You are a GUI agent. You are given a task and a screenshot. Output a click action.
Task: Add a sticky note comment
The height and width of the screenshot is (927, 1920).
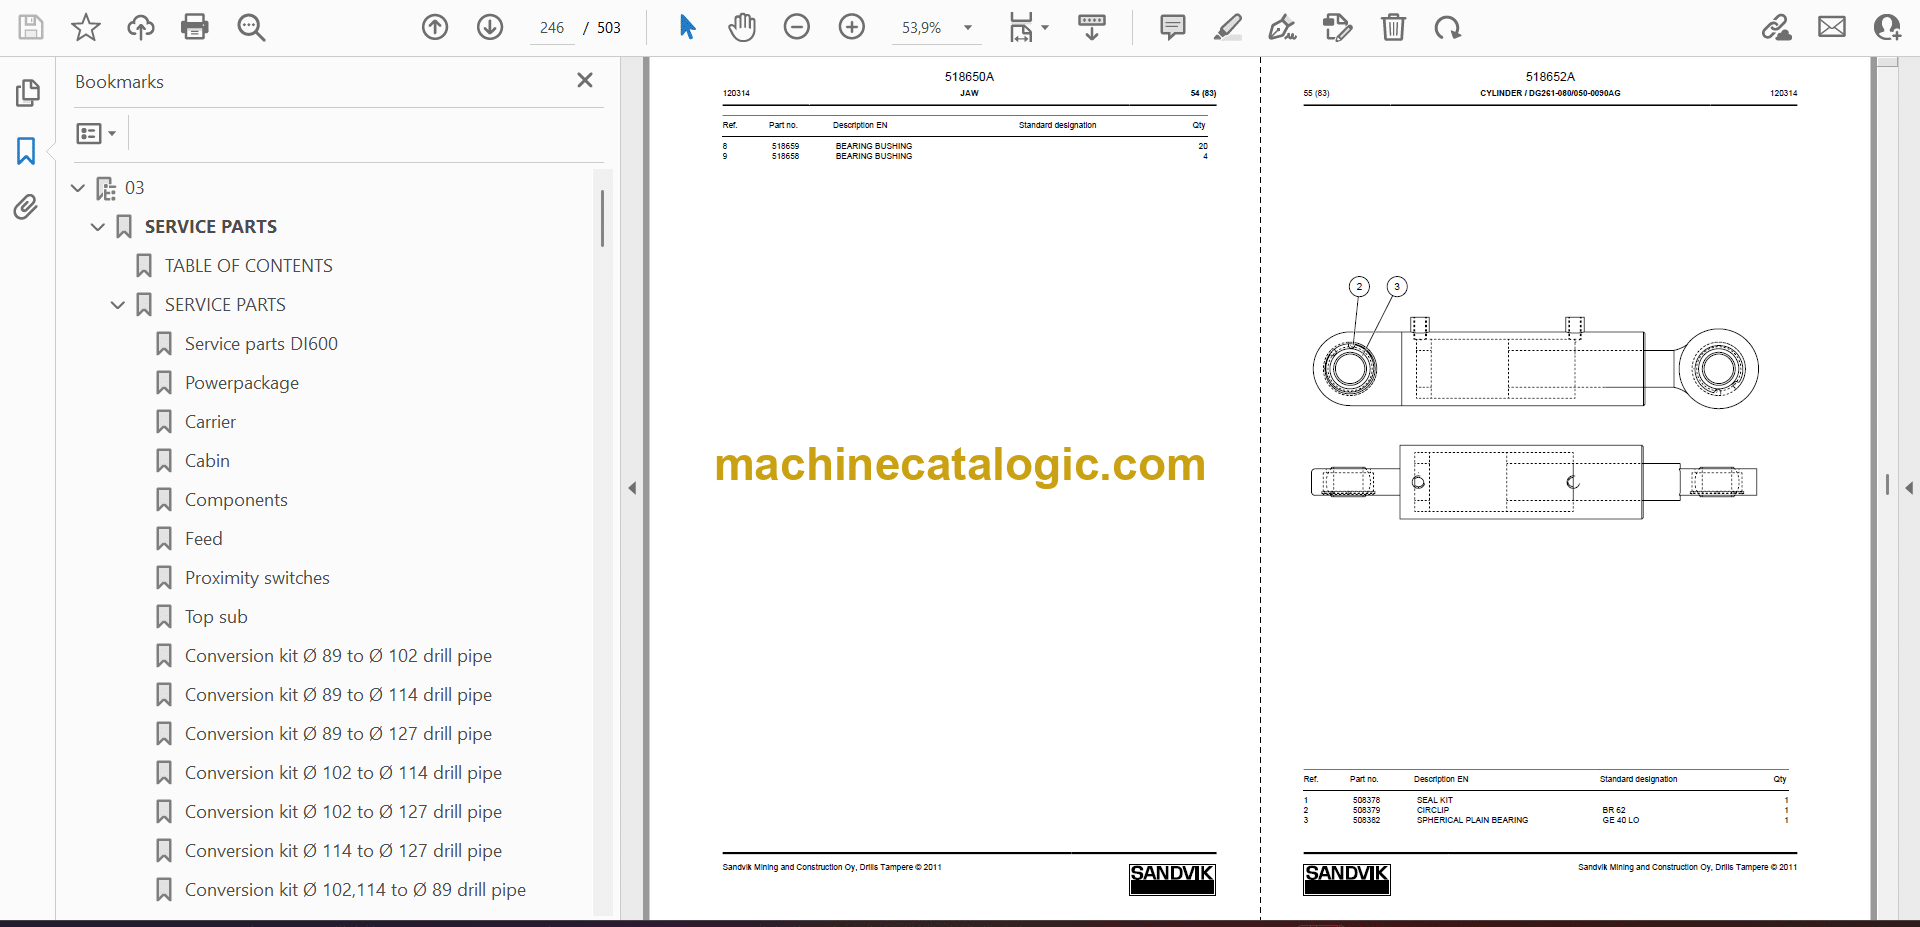tap(1172, 27)
